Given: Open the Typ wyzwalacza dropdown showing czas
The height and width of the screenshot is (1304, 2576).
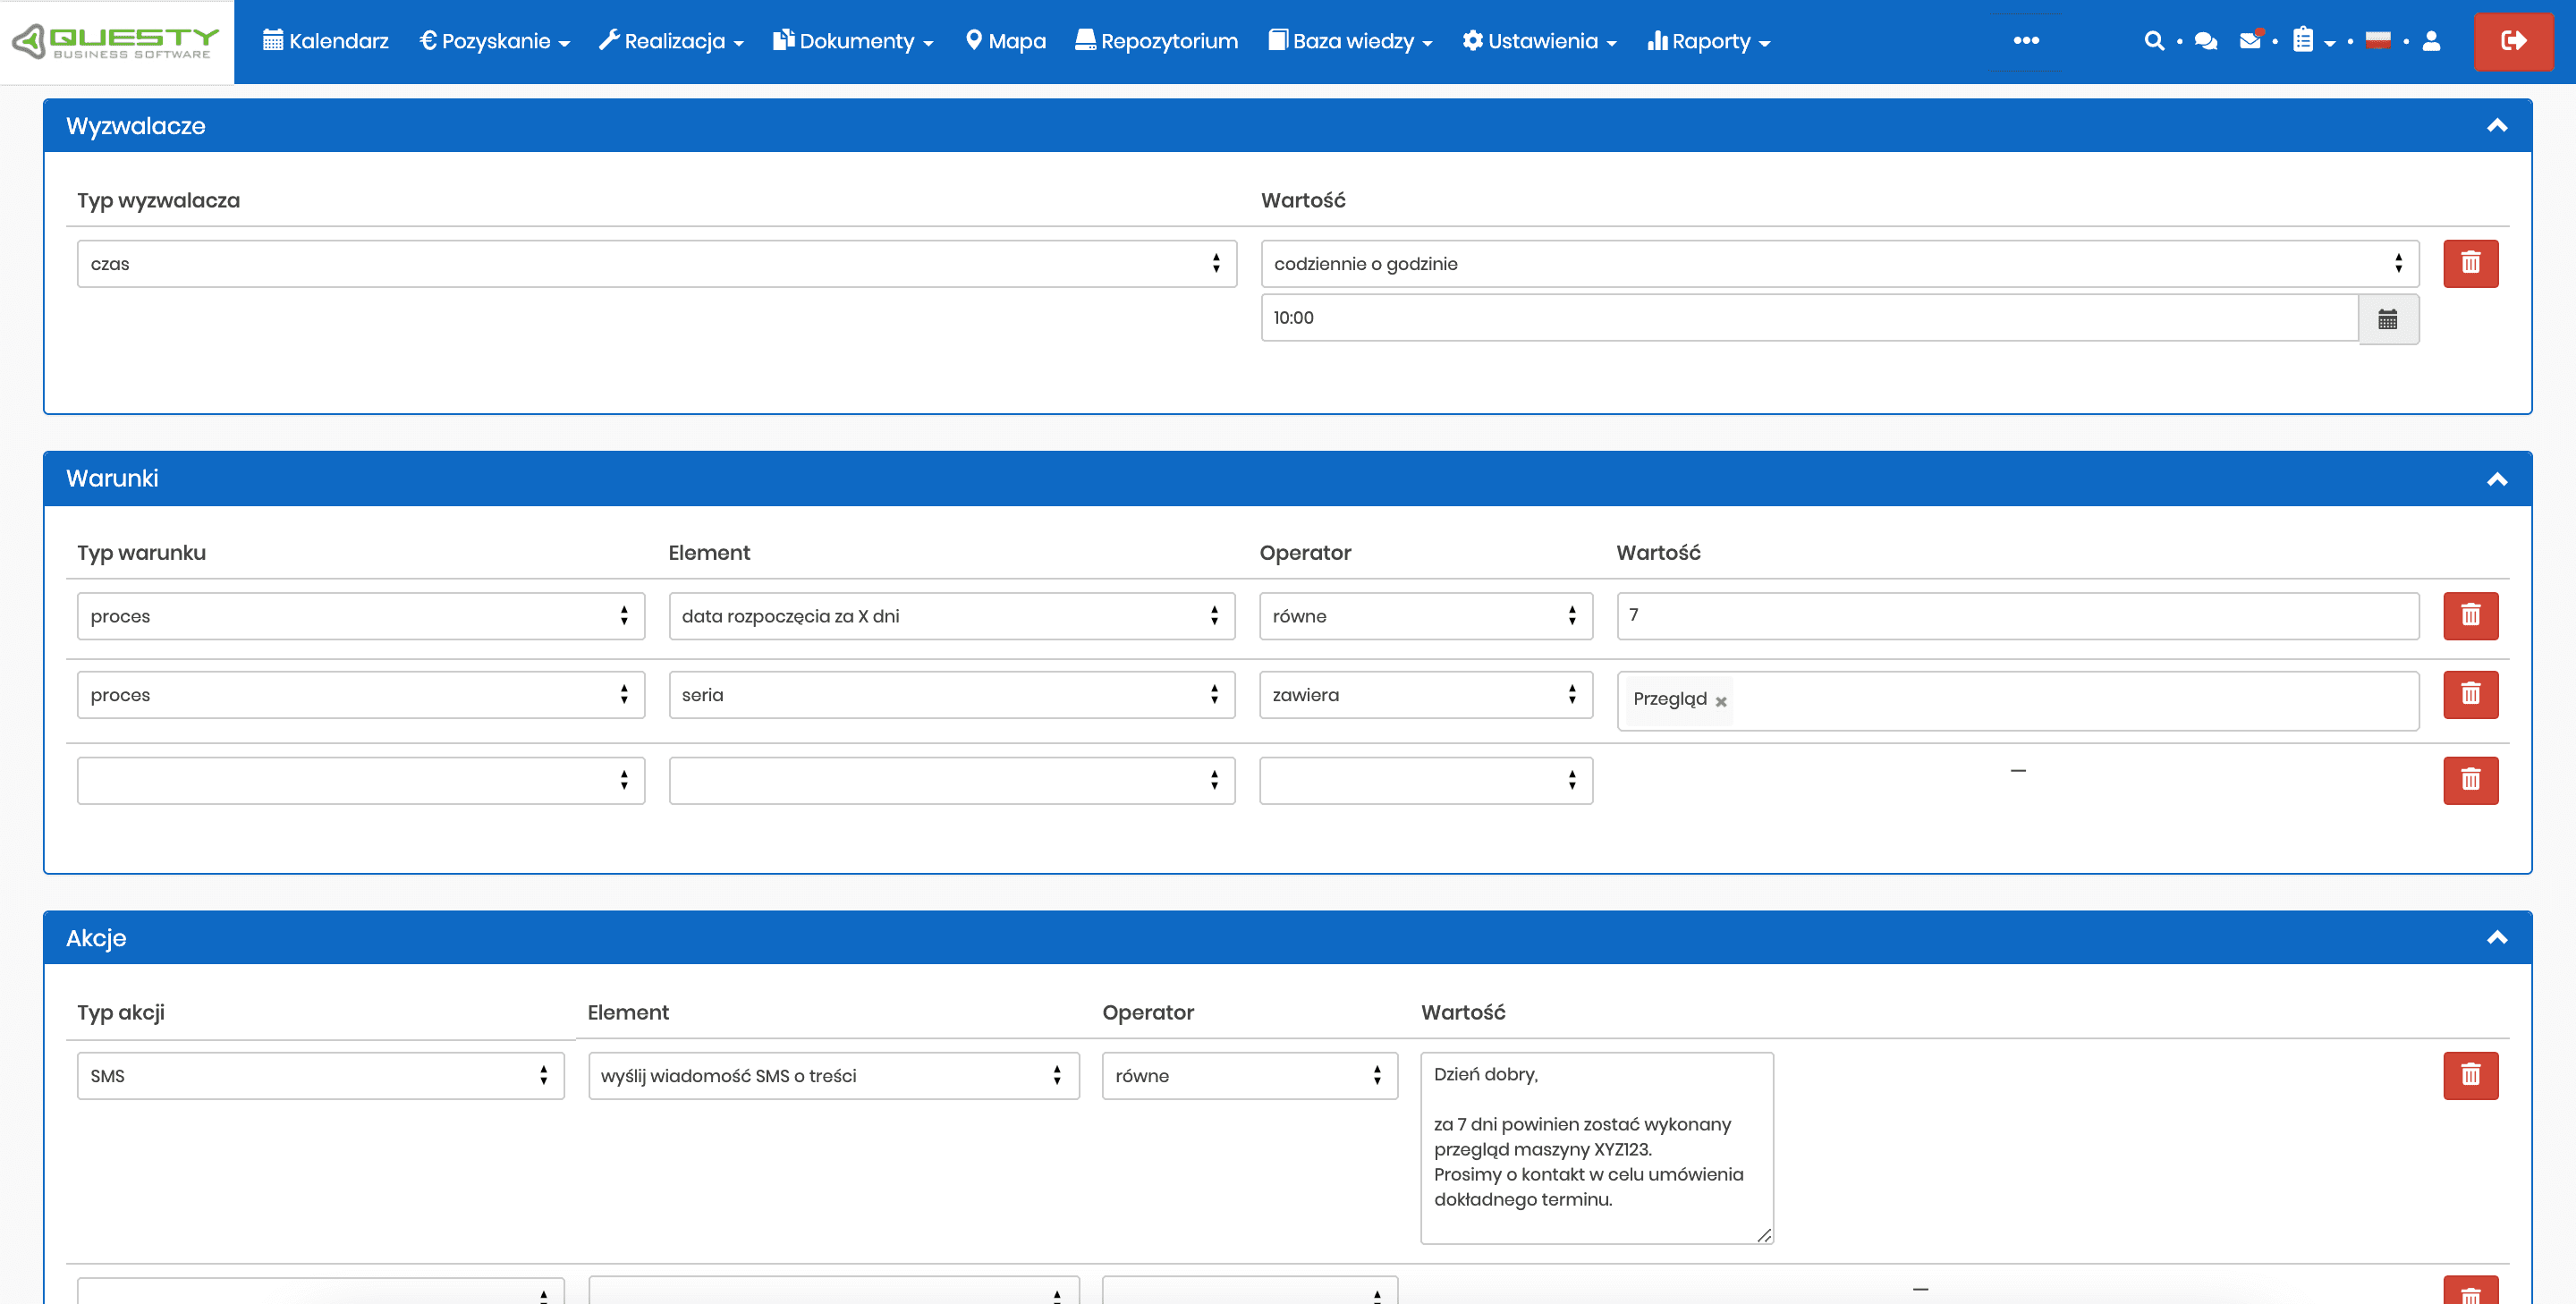Looking at the screenshot, I should click(657, 264).
